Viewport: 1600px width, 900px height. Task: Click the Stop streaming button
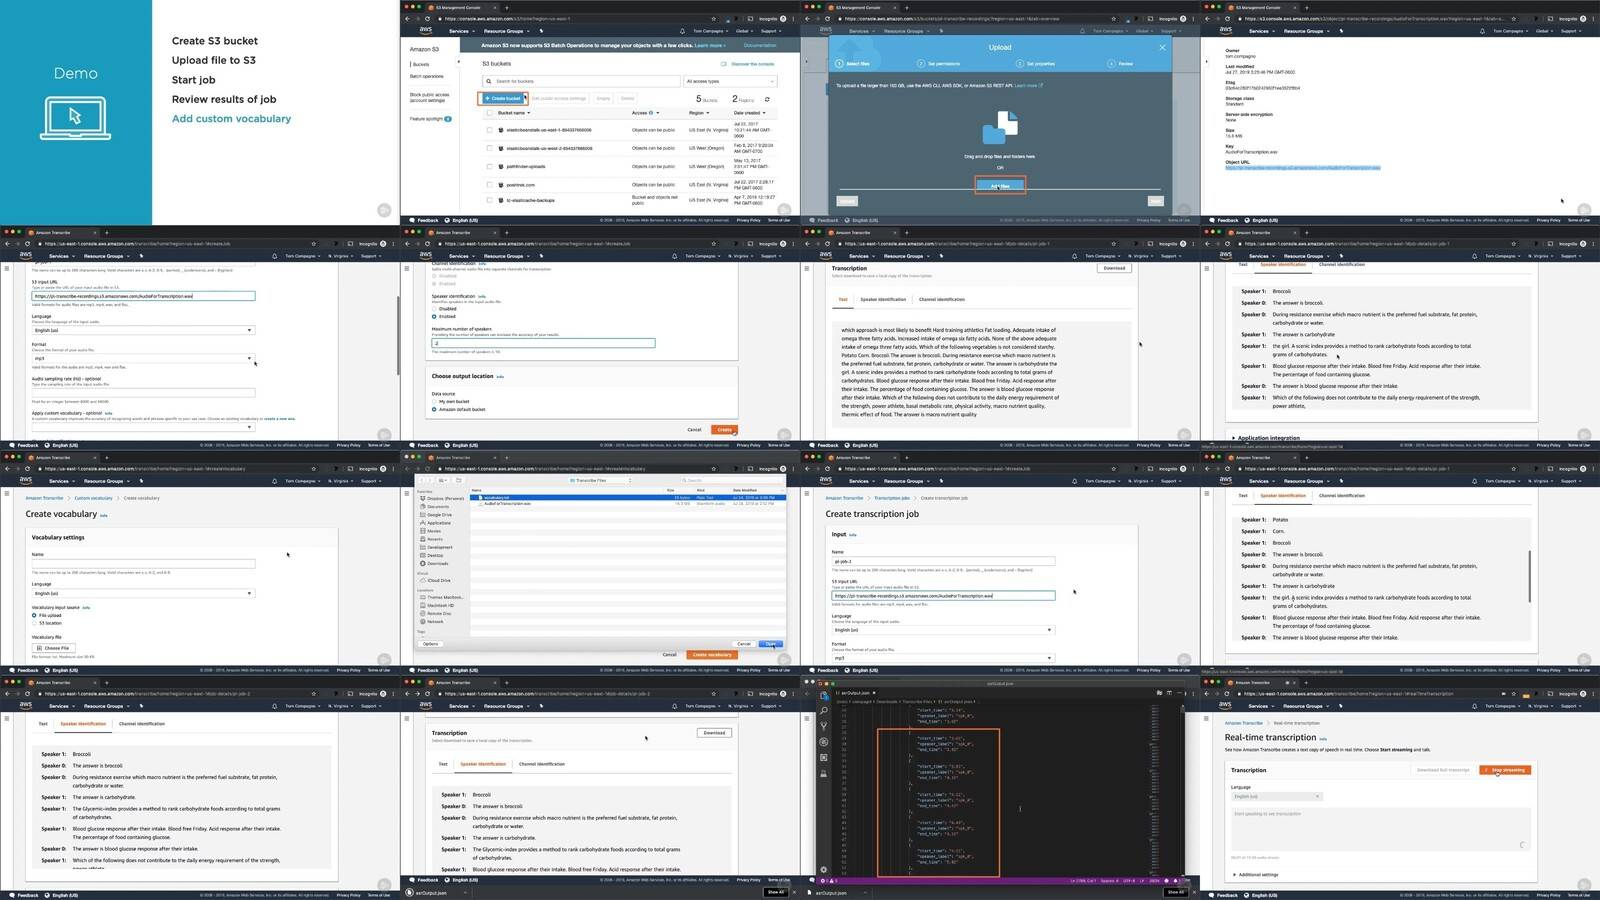coord(1505,770)
